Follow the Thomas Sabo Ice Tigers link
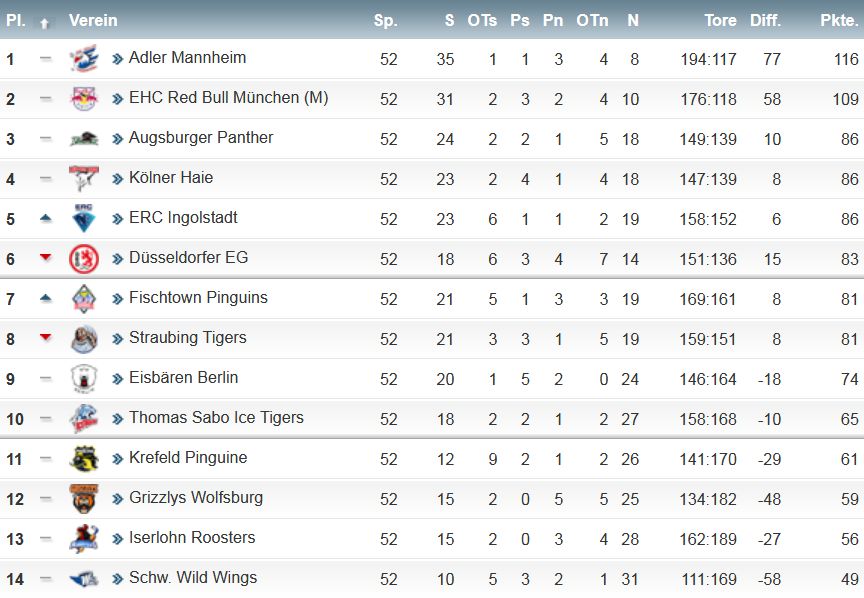 click(x=216, y=417)
